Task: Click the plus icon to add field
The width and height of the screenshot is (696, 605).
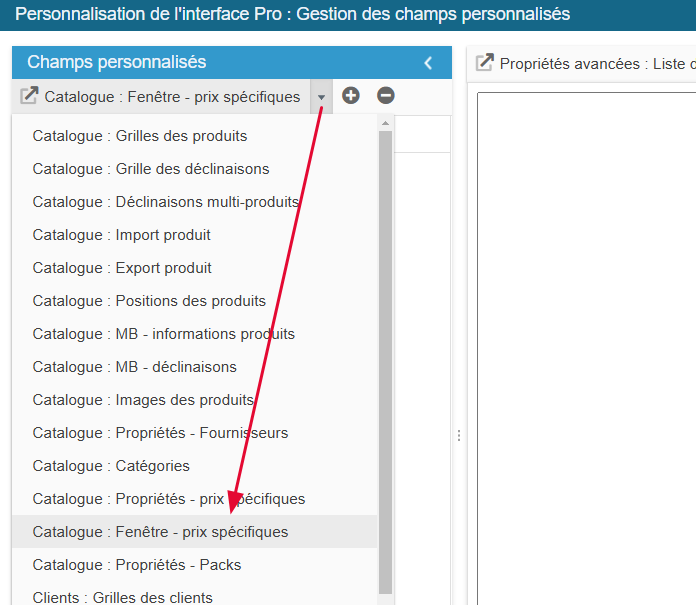Action: tap(351, 96)
